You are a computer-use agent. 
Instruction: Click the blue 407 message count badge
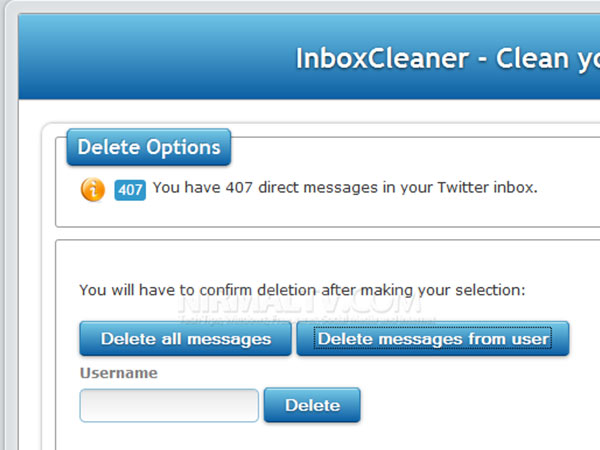pyautogui.click(x=130, y=189)
